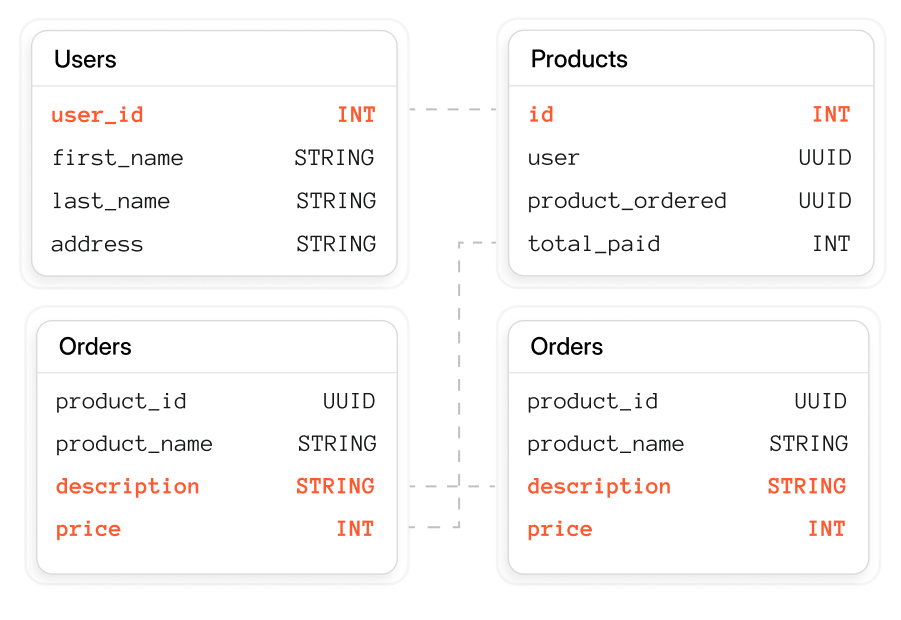Select the id key field in Products
901x620 pixels.
541,115
